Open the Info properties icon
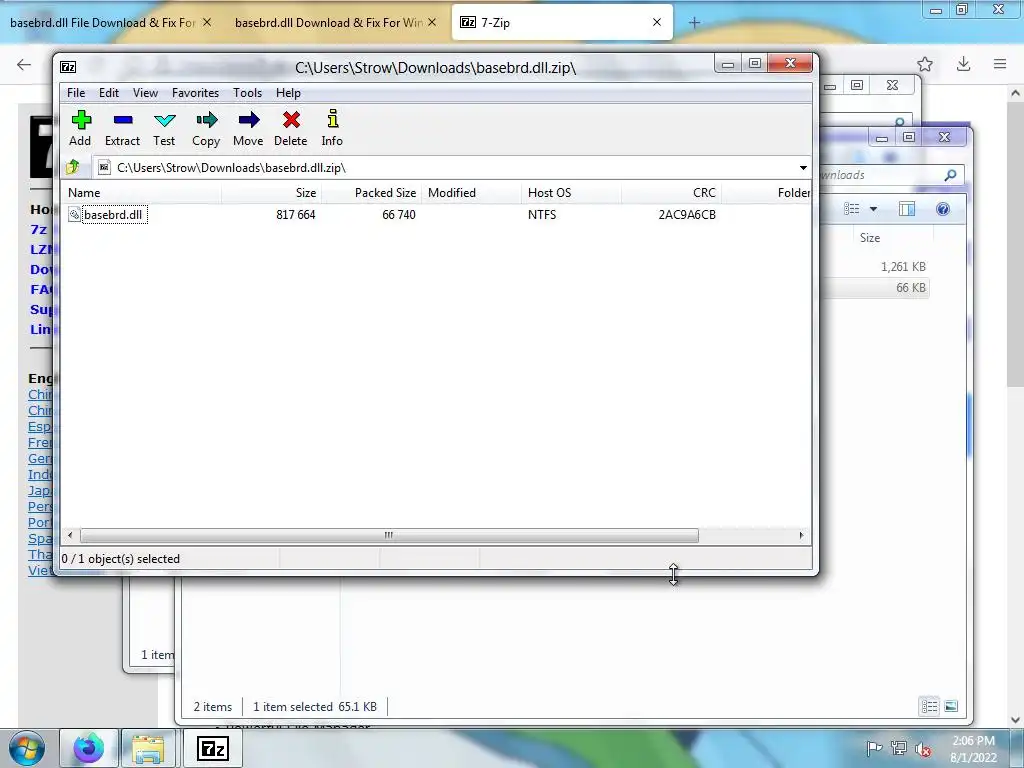The width and height of the screenshot is (1024, 768). click(332, 119)
